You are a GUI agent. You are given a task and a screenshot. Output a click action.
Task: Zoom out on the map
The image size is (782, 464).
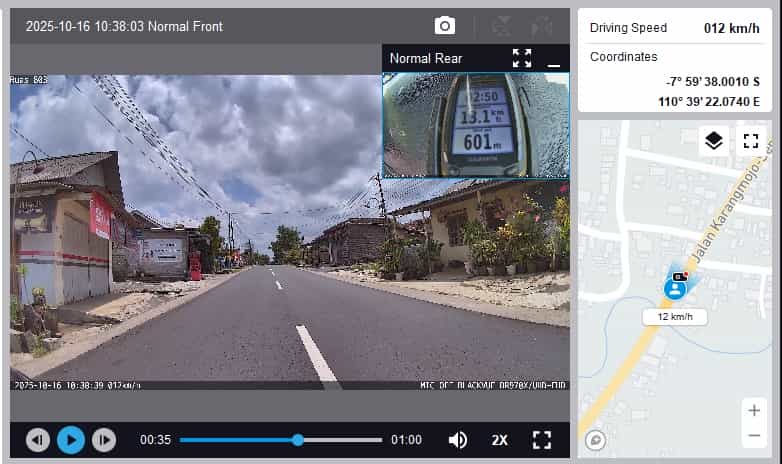point(753,436)
